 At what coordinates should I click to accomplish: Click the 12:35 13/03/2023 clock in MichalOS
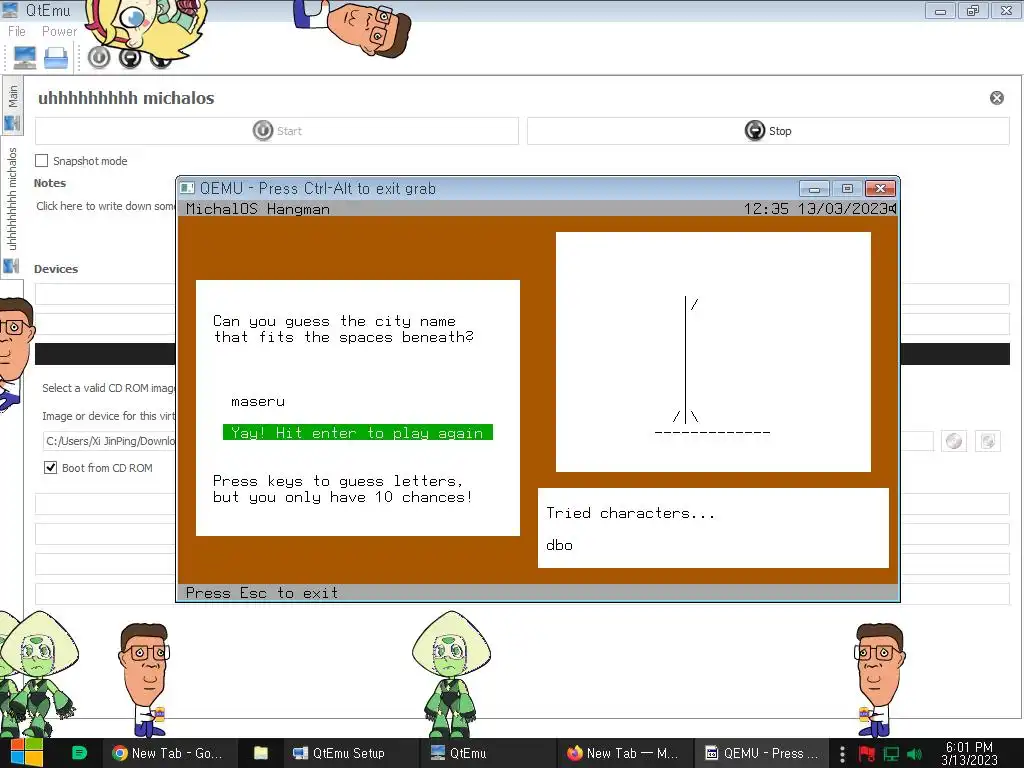pos(815,209)
